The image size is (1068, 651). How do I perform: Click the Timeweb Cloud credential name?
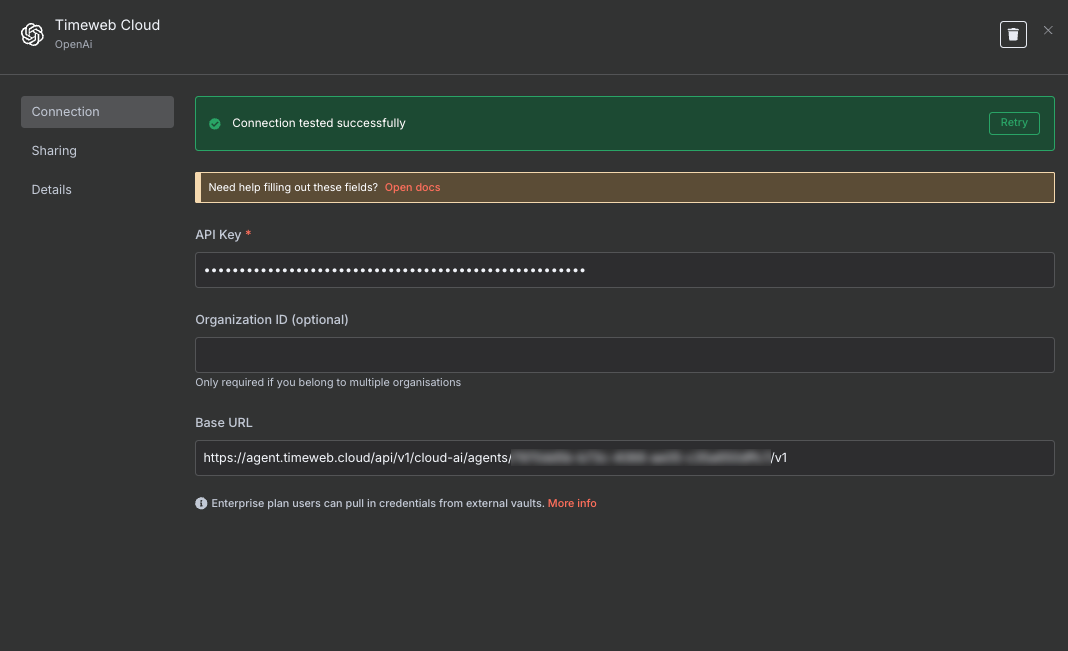[107, 25]
